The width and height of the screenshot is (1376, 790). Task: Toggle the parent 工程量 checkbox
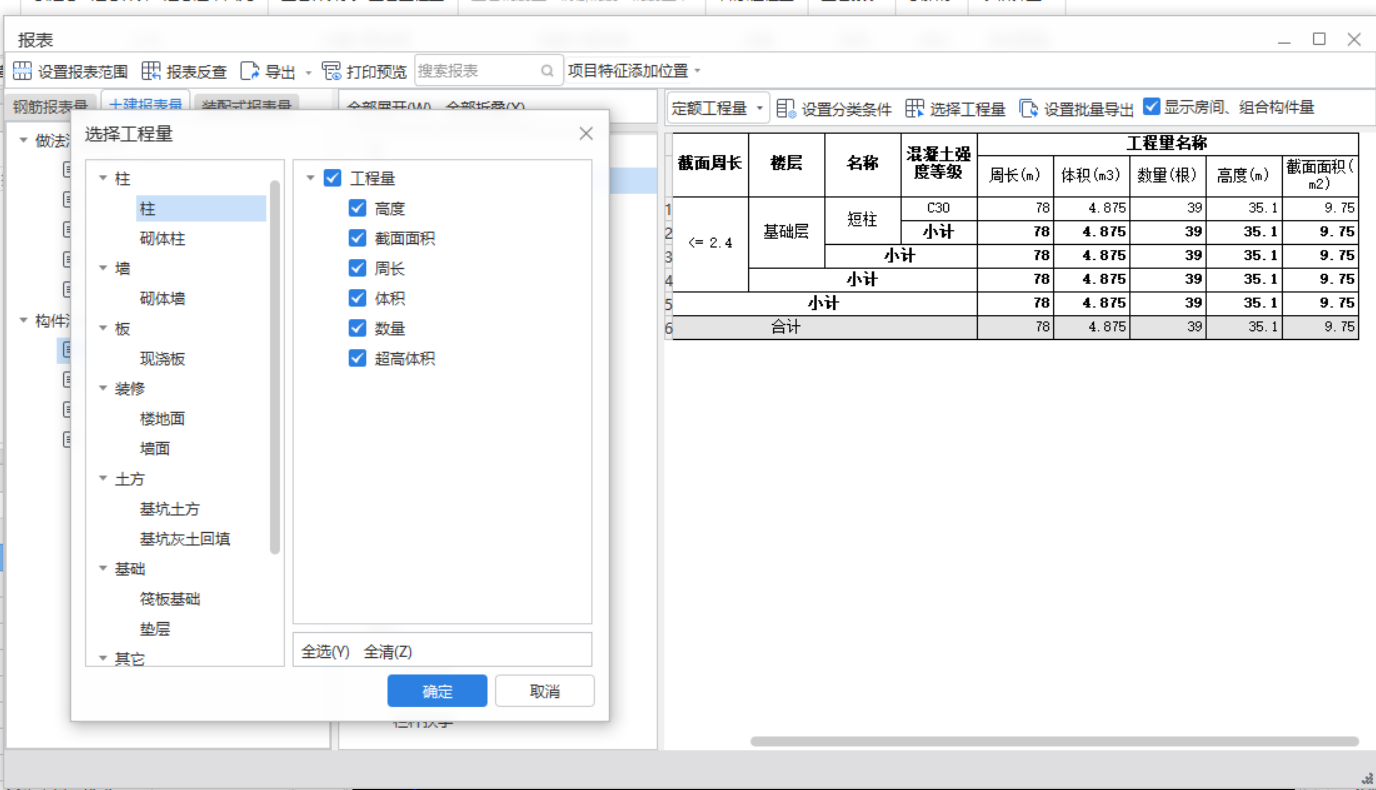[x=333, y=178]
